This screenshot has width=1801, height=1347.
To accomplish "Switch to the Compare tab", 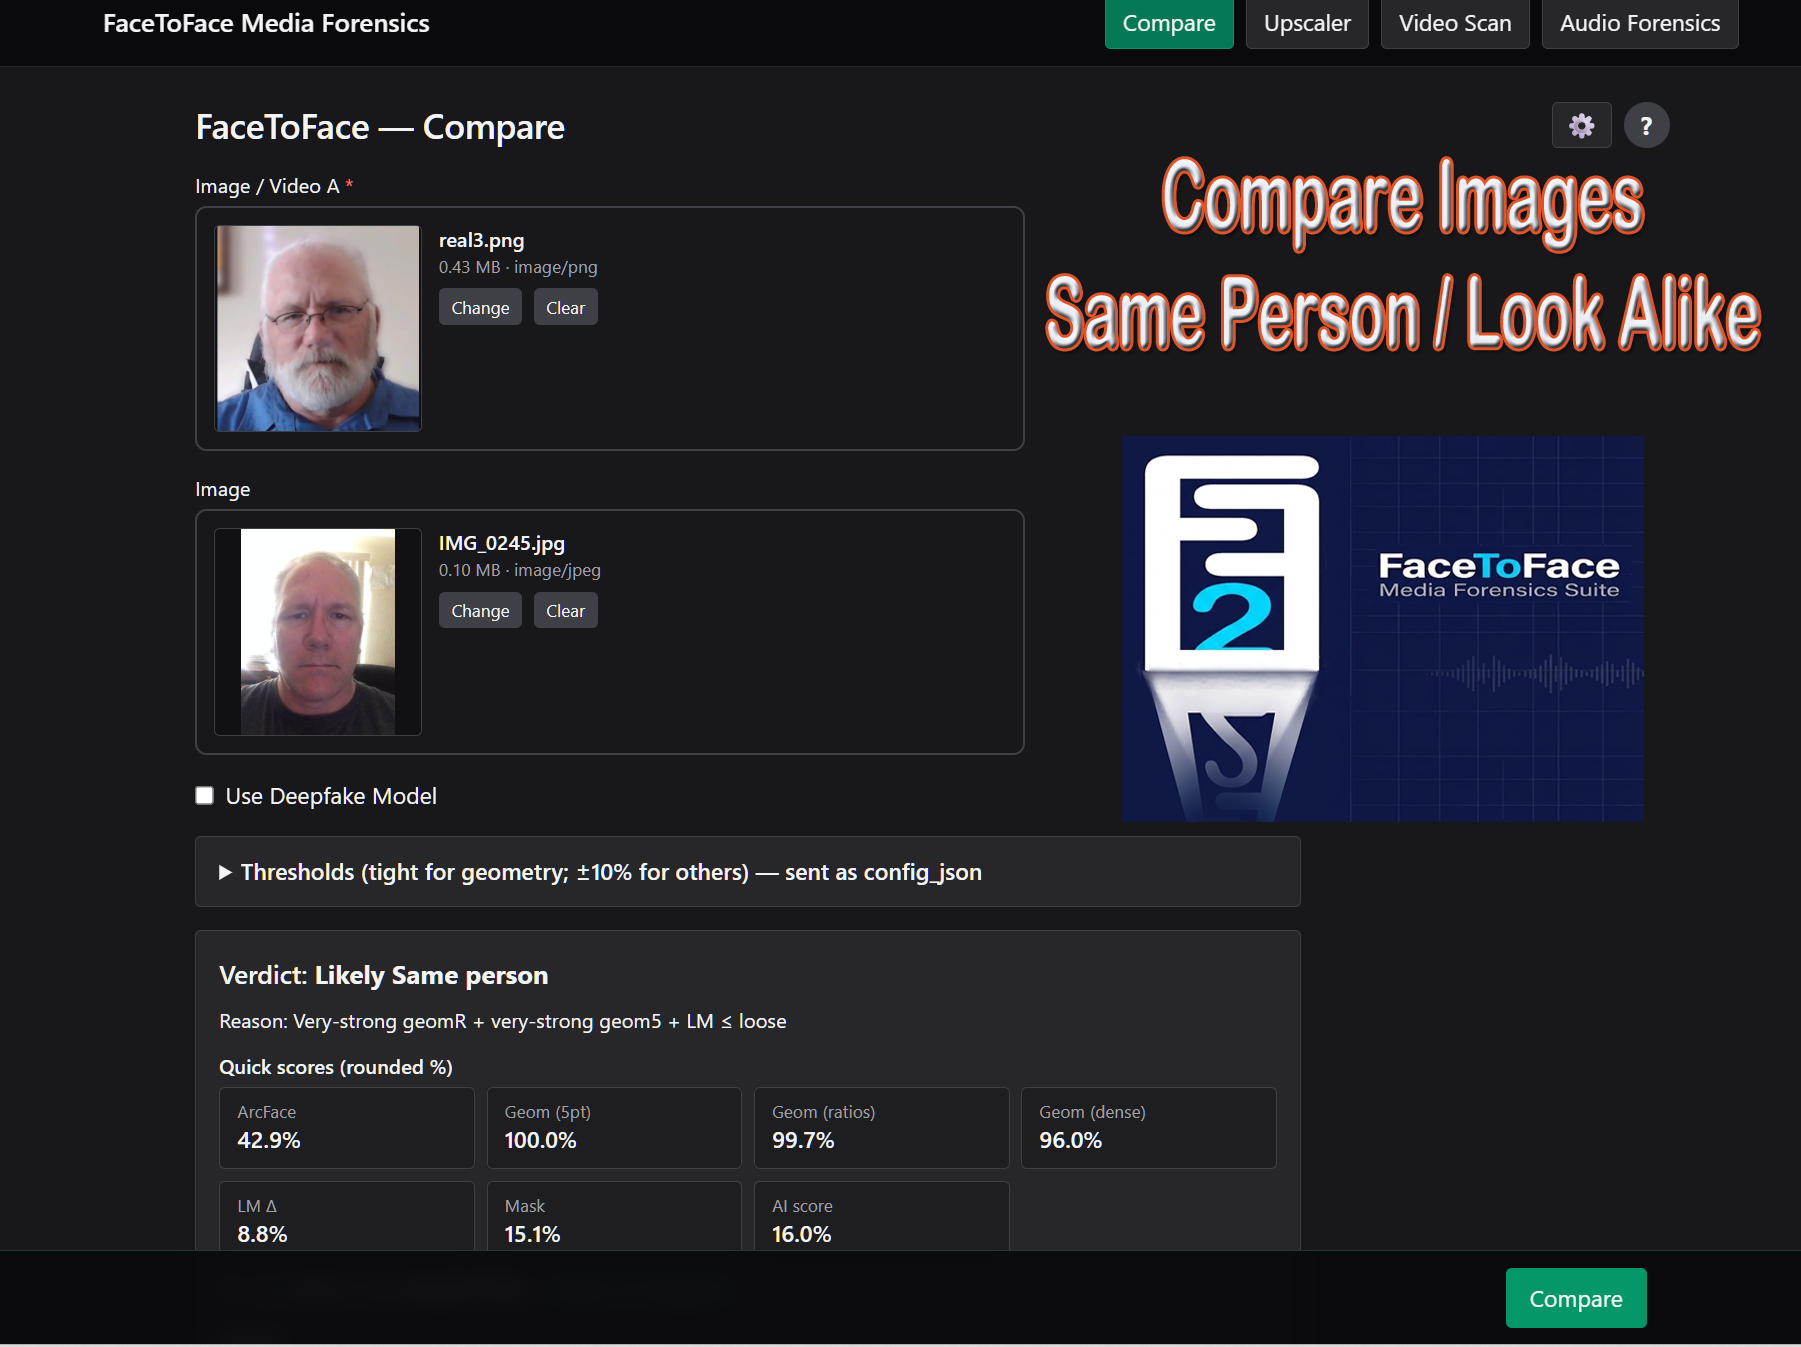I will pos(1169,23).
